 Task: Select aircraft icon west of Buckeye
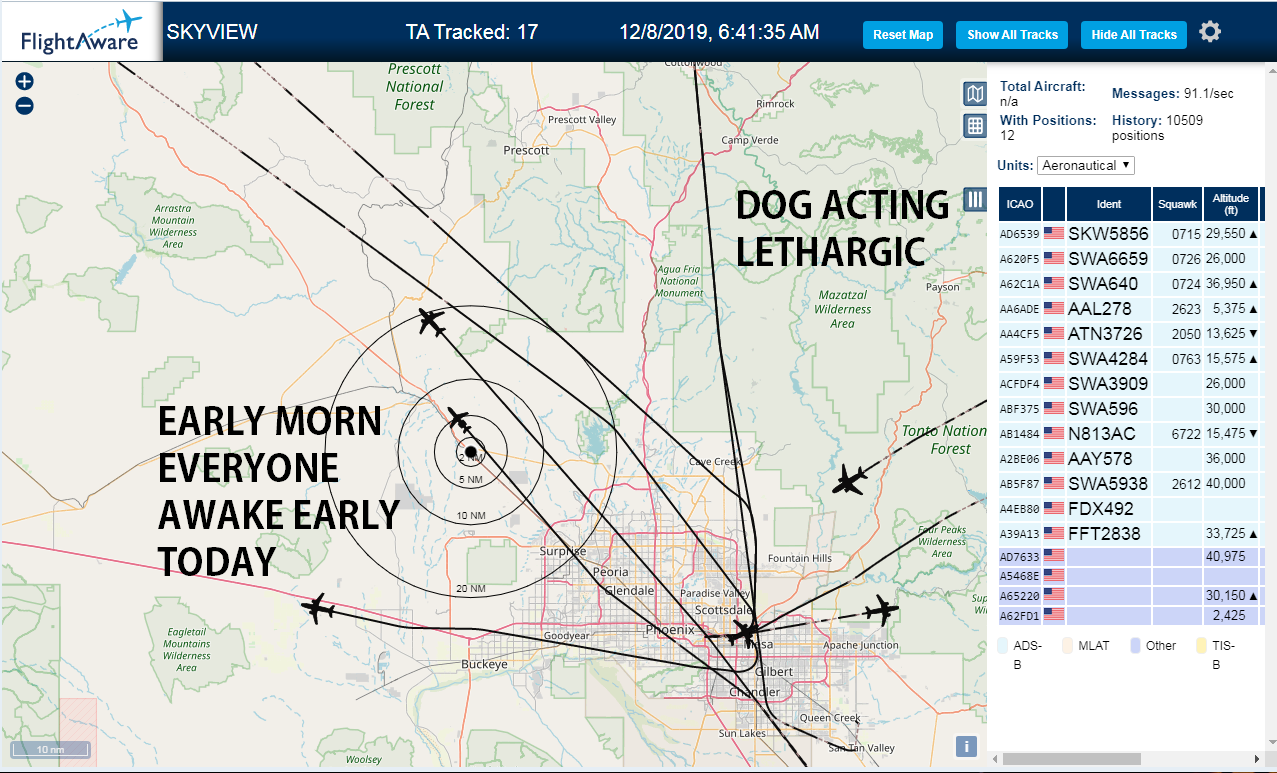[x=318, y=608]
